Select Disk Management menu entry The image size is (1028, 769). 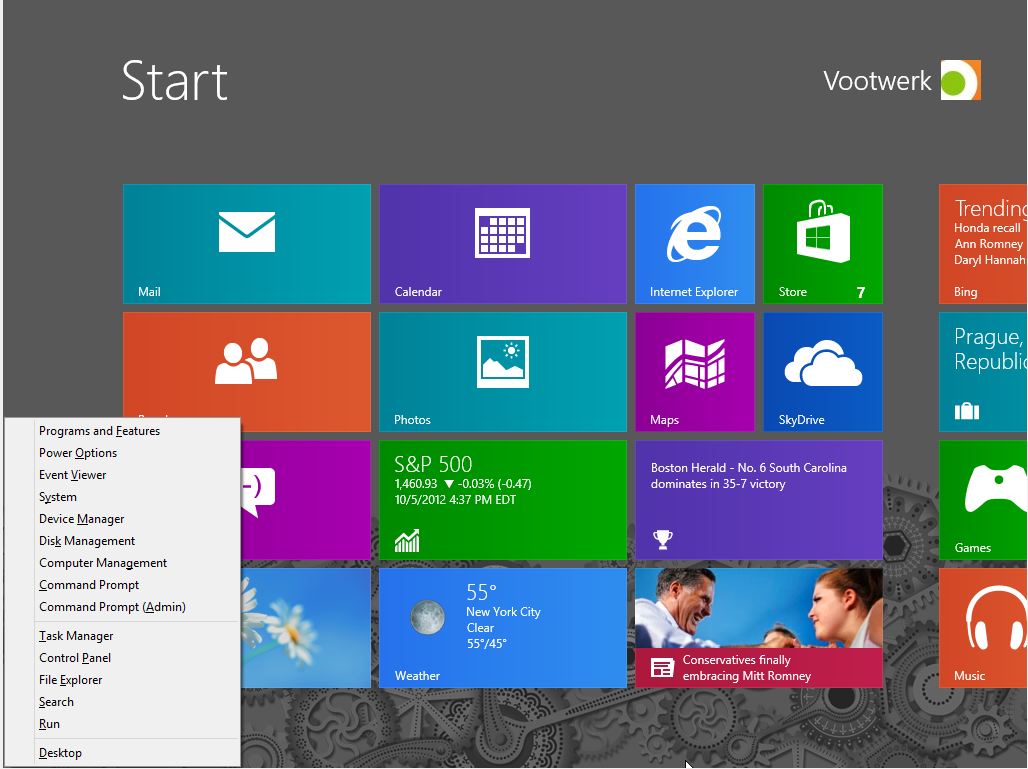coord(87,541)
